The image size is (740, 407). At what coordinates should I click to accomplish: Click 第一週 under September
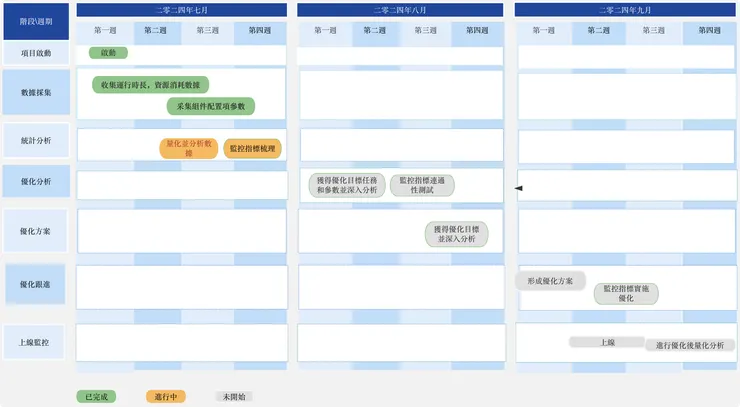click(x=544, y=31)
